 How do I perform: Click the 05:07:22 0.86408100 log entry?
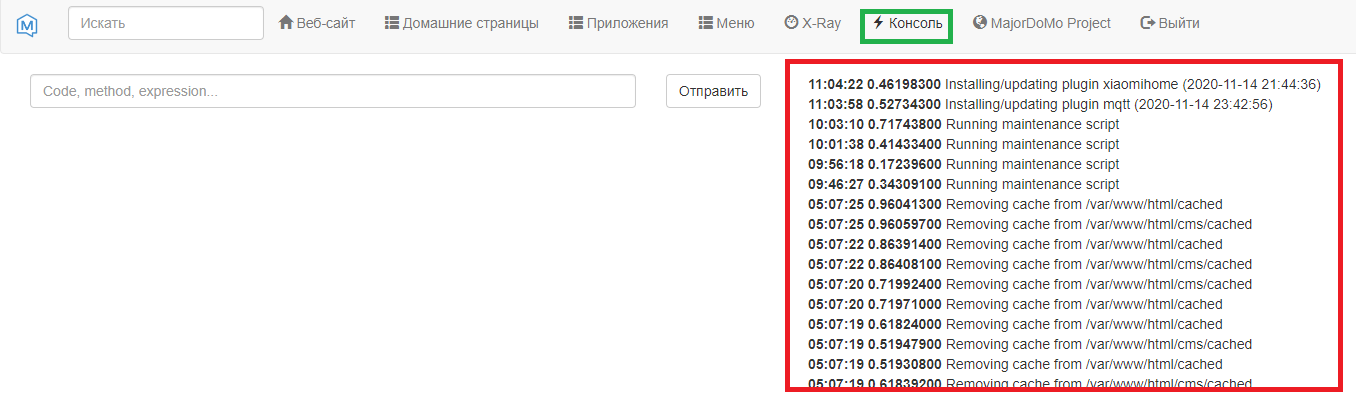(x=1030, y=264)
